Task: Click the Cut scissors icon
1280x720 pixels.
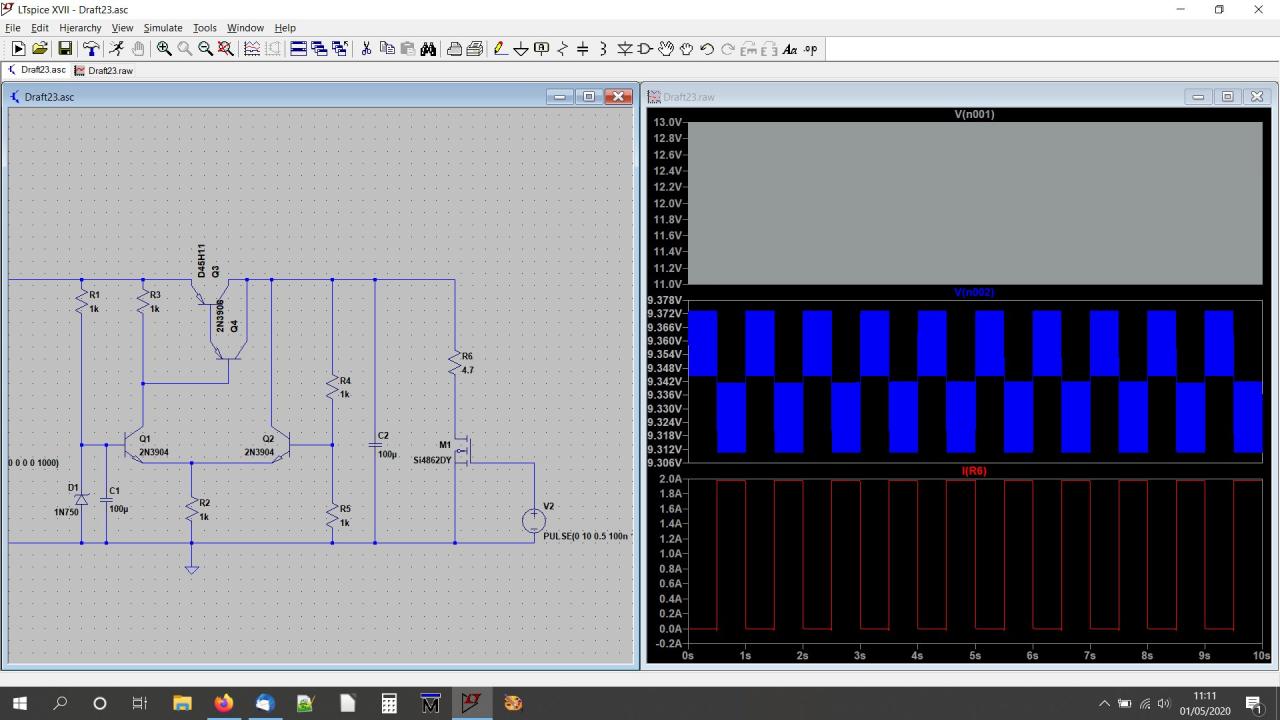Action: tap(366, 49)
